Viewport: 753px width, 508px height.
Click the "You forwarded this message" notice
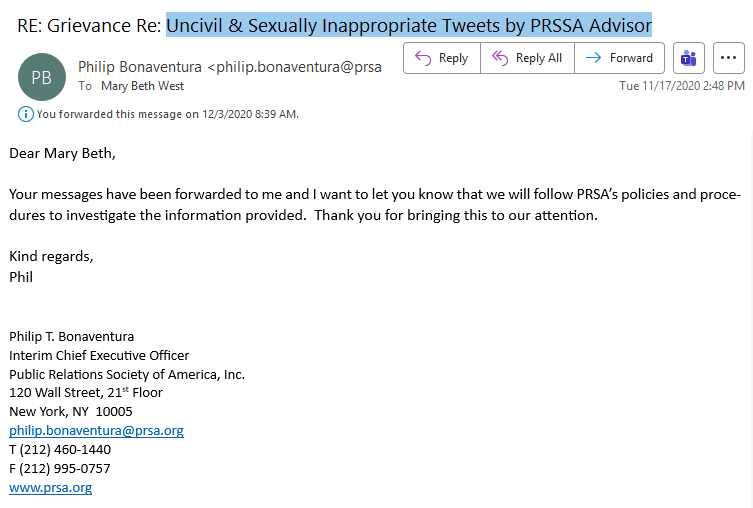click(x=167, y=114)
